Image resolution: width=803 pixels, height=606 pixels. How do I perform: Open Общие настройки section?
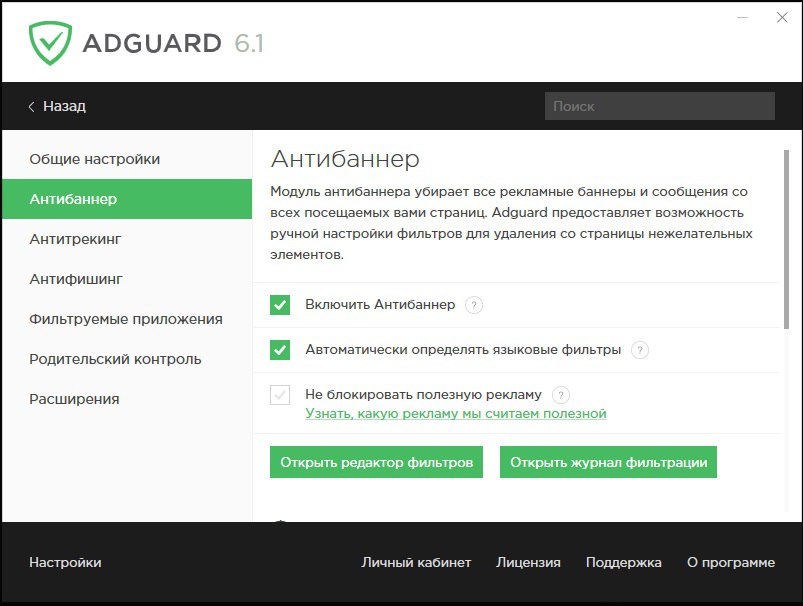point(95,159)
